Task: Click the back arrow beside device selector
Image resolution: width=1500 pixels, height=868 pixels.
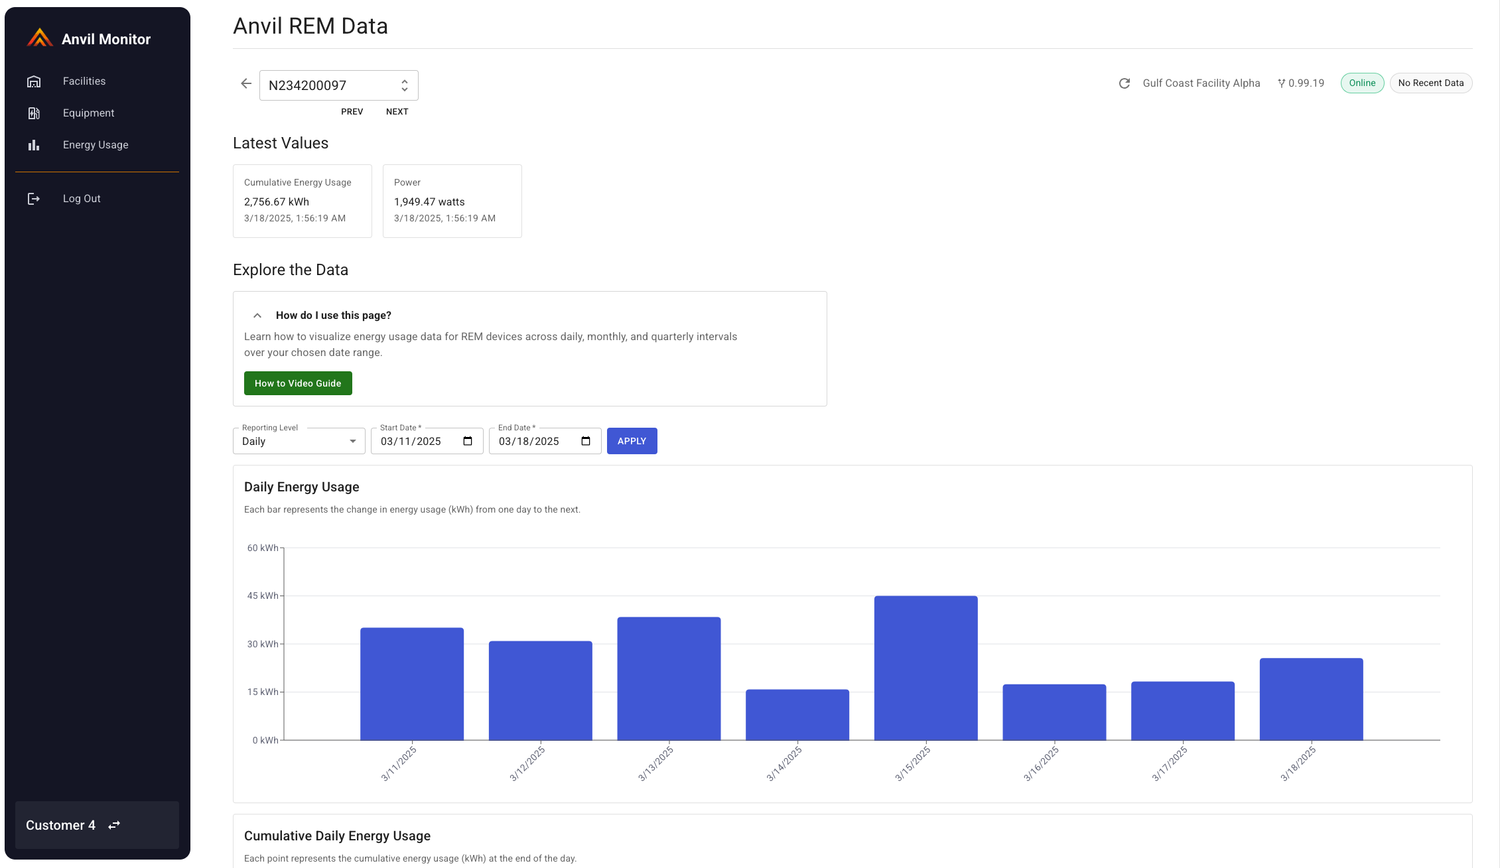Action: point(246,84)
